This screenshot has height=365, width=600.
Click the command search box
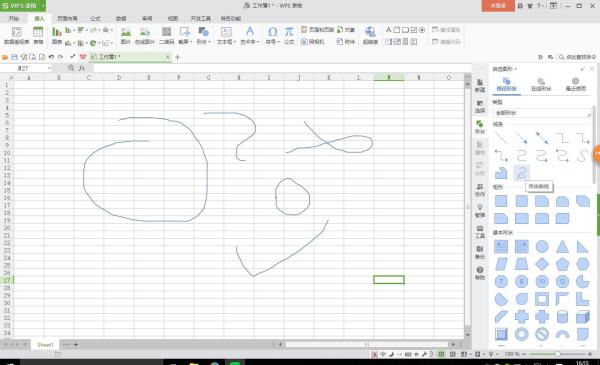tap(577, 57)
